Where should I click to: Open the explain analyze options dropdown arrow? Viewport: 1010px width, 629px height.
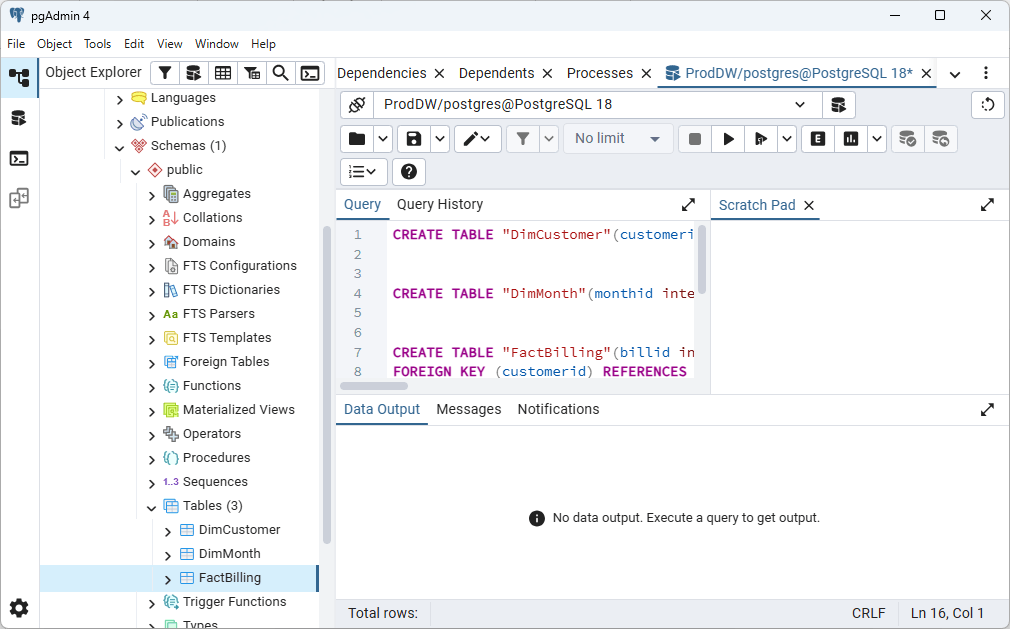tap(877, 139)
